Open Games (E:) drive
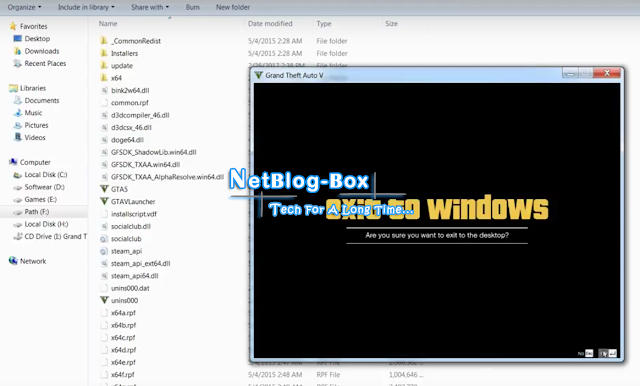The width and height of the screenshot is (640, 386). tap(40, 199)
